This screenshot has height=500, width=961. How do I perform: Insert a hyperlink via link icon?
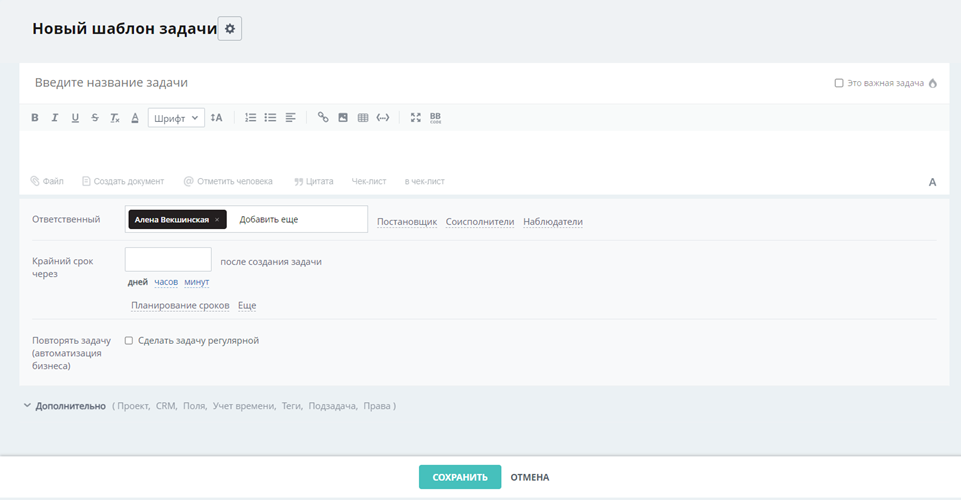point(323,118)
